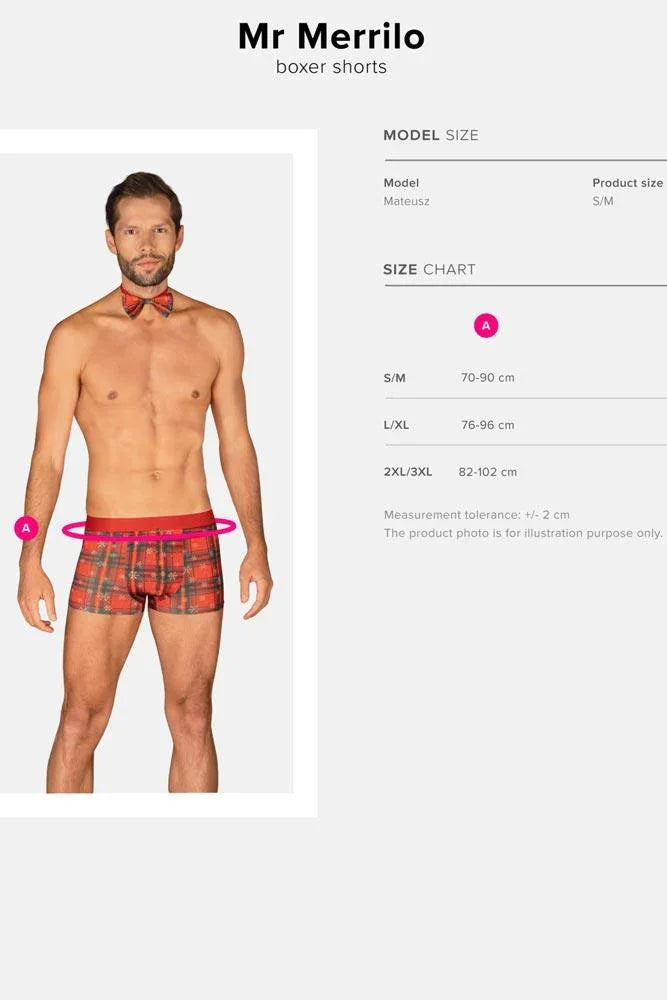The width and height of the screenshot is (667, 1000).
Task: Click the Mr Merrilo title
Action: click(x=332, y=36)
